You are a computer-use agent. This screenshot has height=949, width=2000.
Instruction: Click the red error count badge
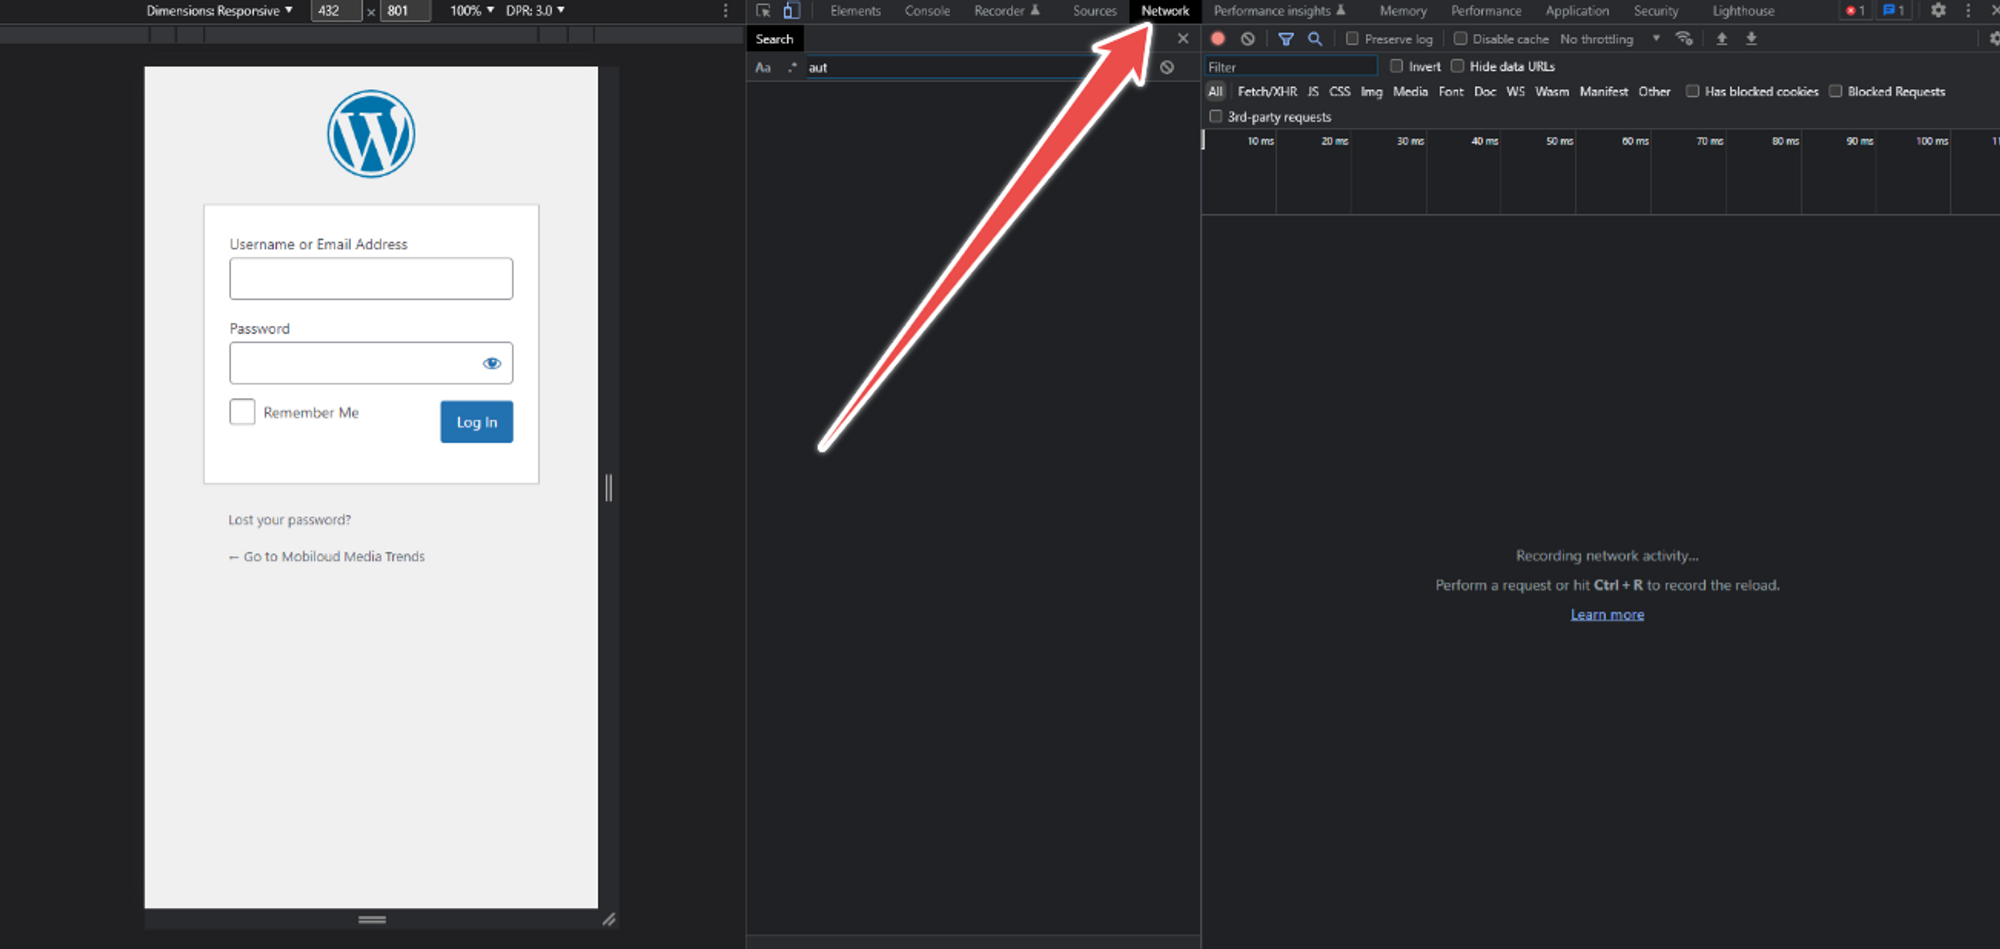1855,11
